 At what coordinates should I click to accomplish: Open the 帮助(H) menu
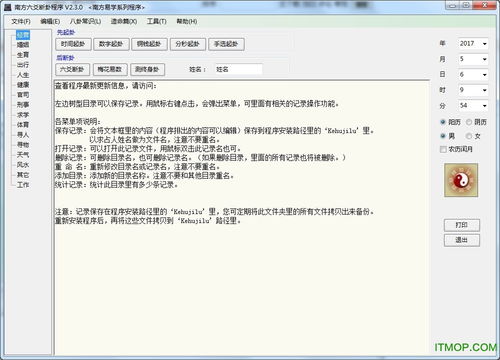point(187,21)
